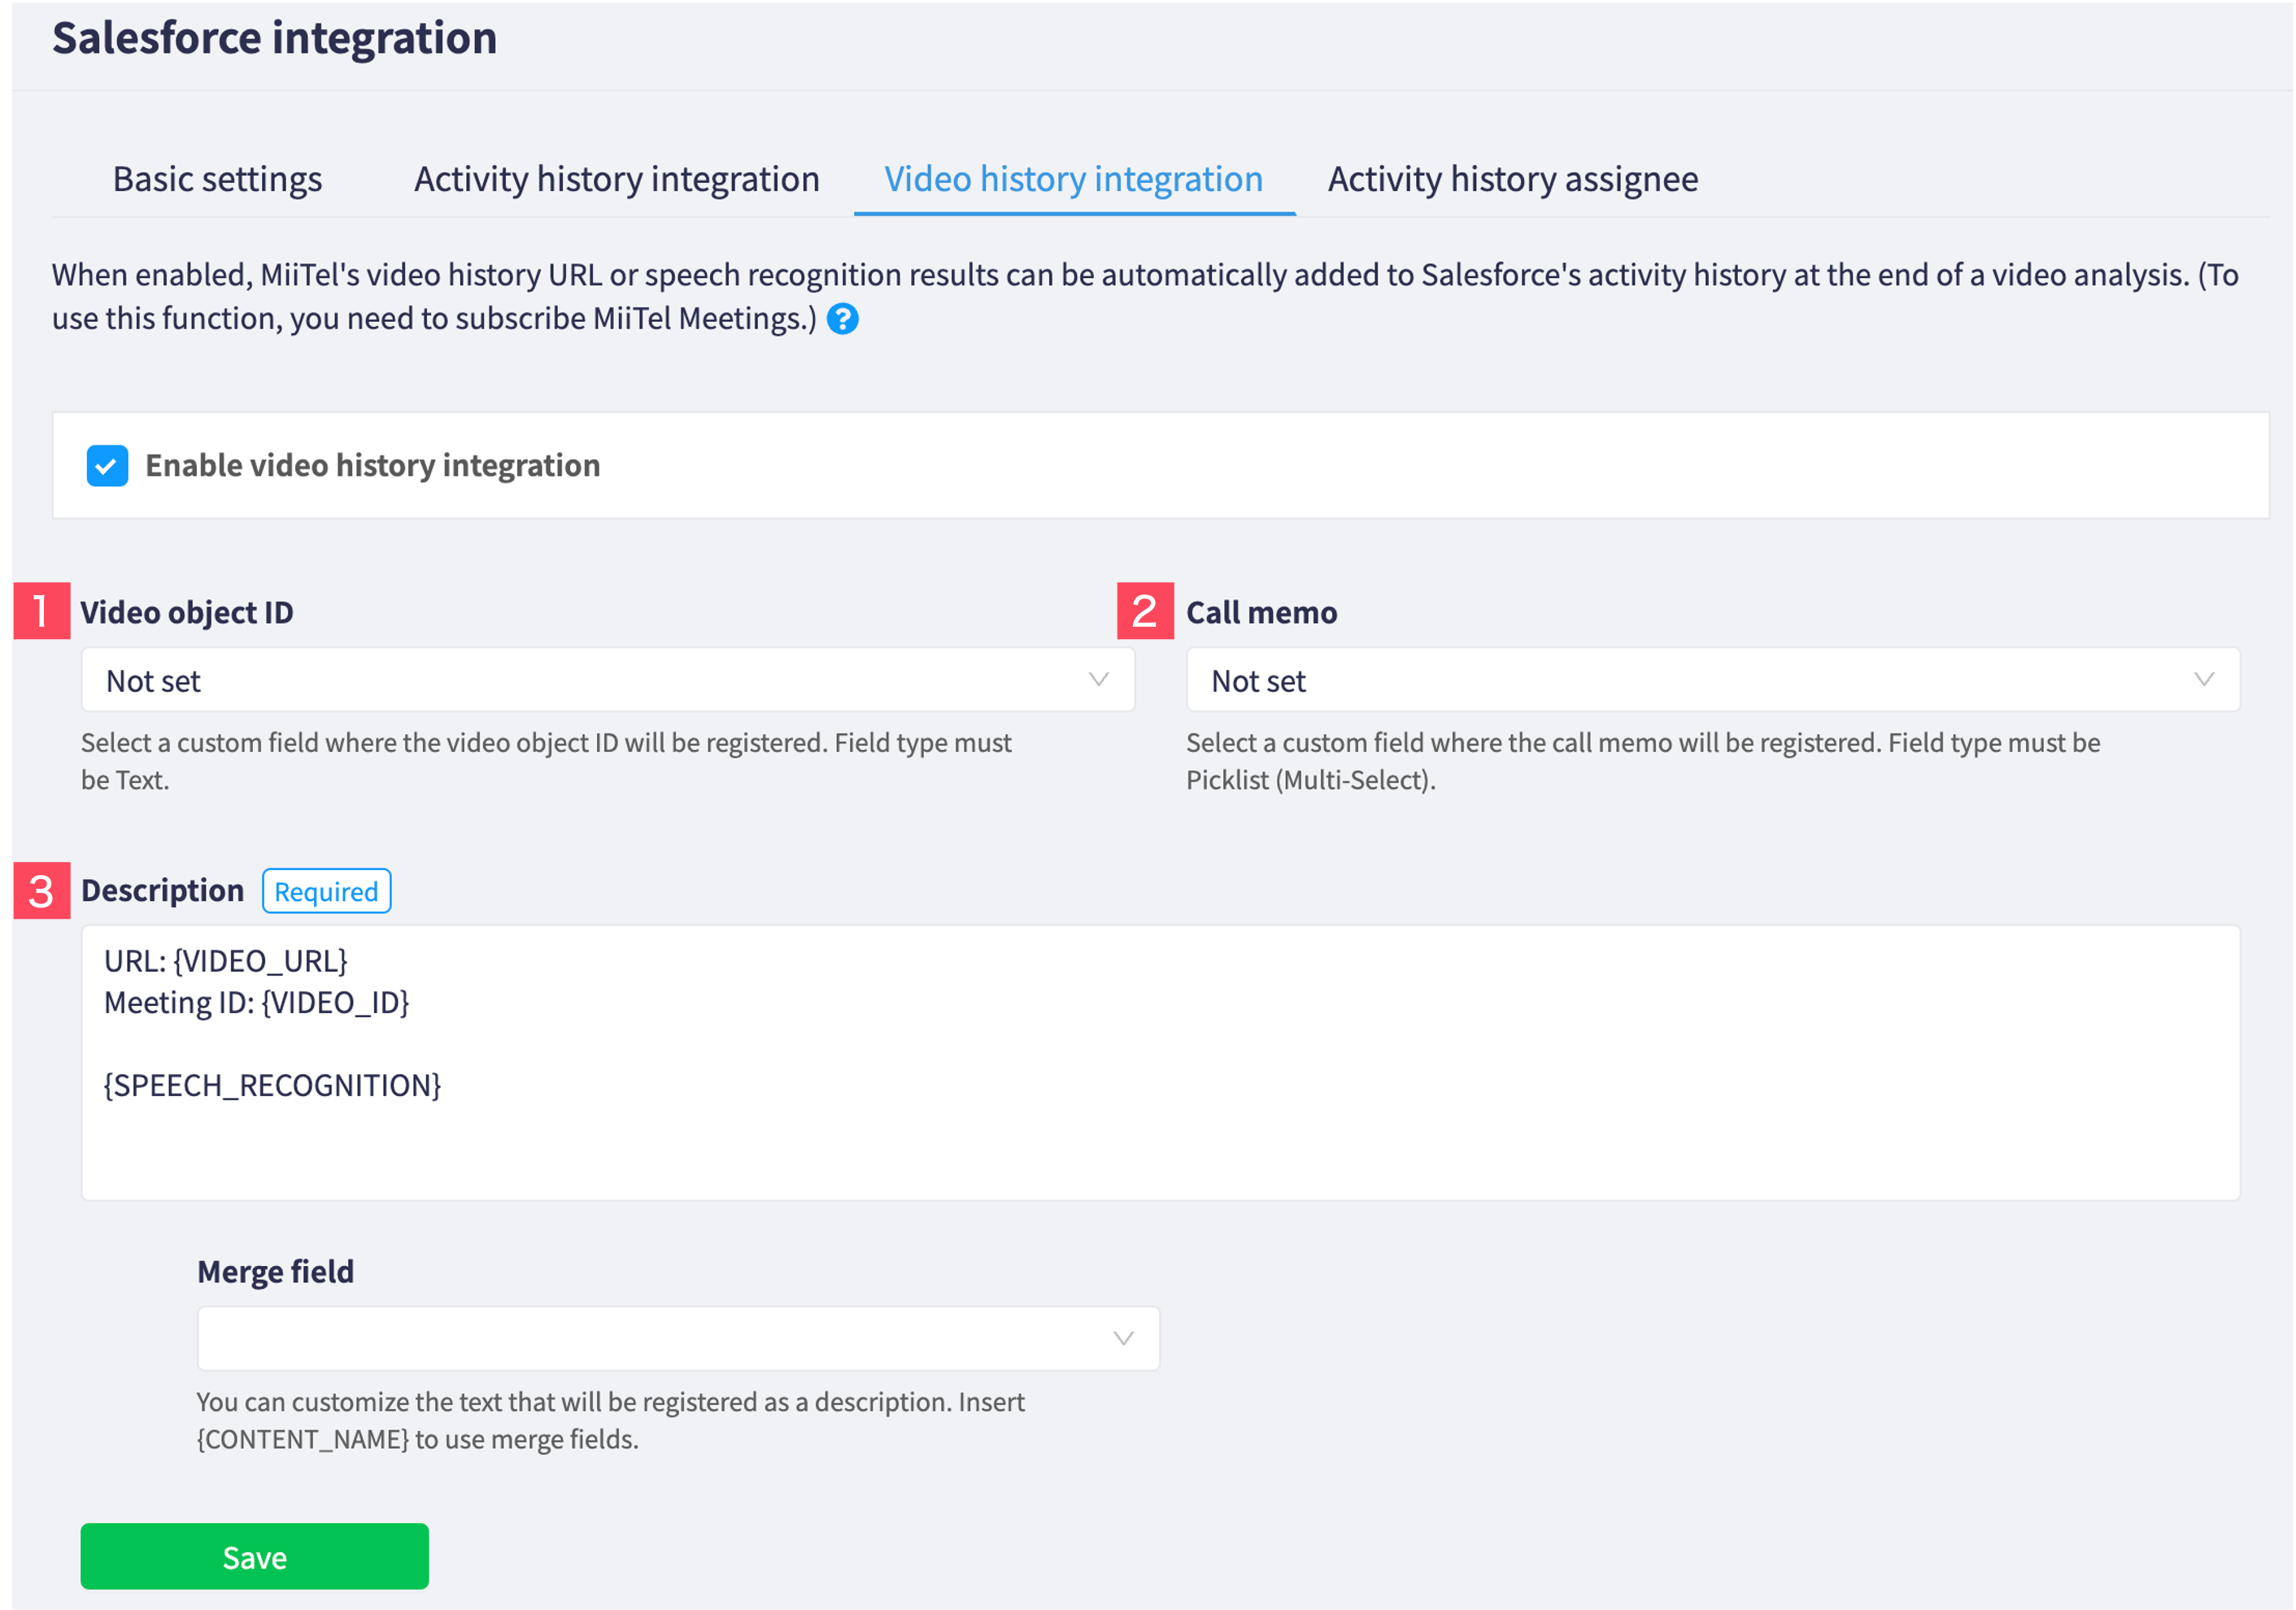
Task: Click the red number 2 marker
Action: point(1144,611)
